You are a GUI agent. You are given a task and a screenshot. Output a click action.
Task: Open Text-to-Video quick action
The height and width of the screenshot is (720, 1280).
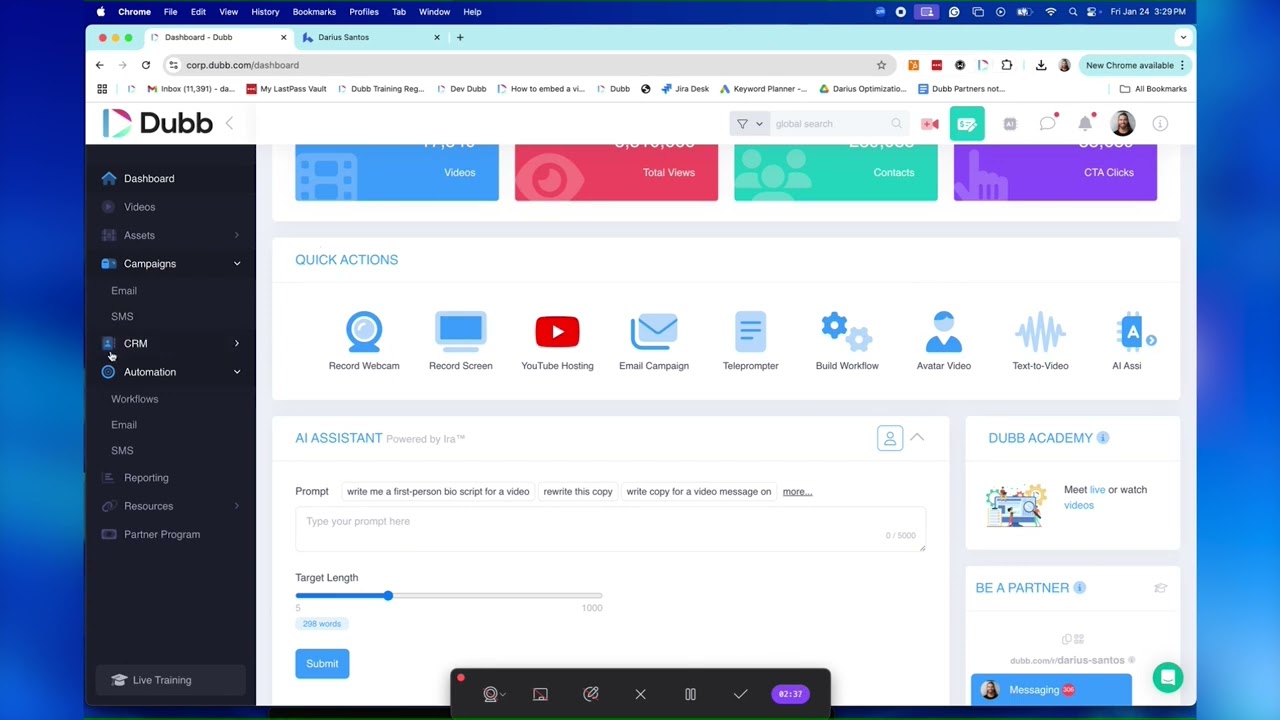point(1040,341)
